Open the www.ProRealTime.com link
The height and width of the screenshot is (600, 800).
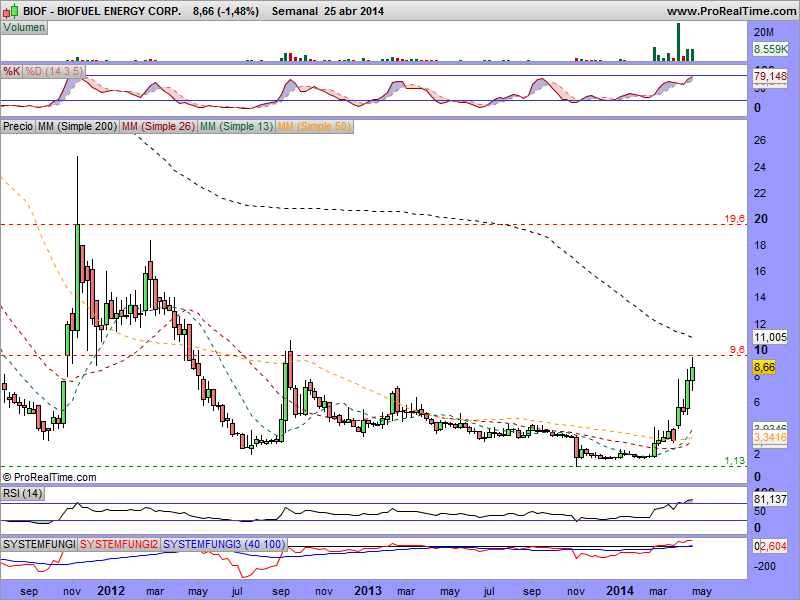click(x=731, y=11)
